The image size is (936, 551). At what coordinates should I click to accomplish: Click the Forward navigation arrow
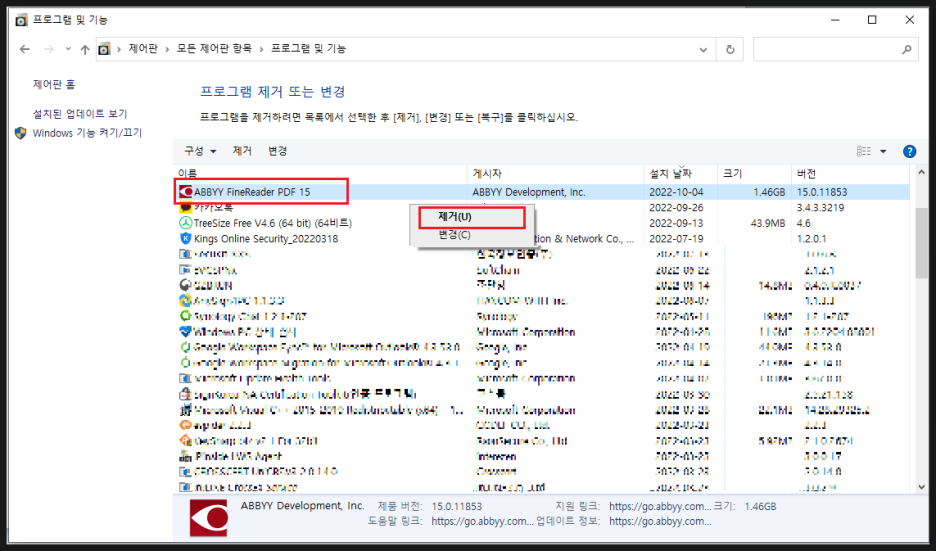[49, 50]
